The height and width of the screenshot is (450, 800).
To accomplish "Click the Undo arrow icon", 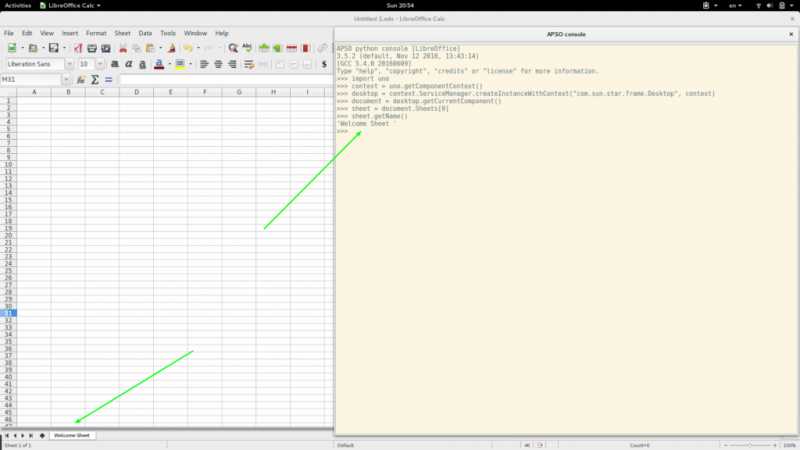I will (188, 48).
